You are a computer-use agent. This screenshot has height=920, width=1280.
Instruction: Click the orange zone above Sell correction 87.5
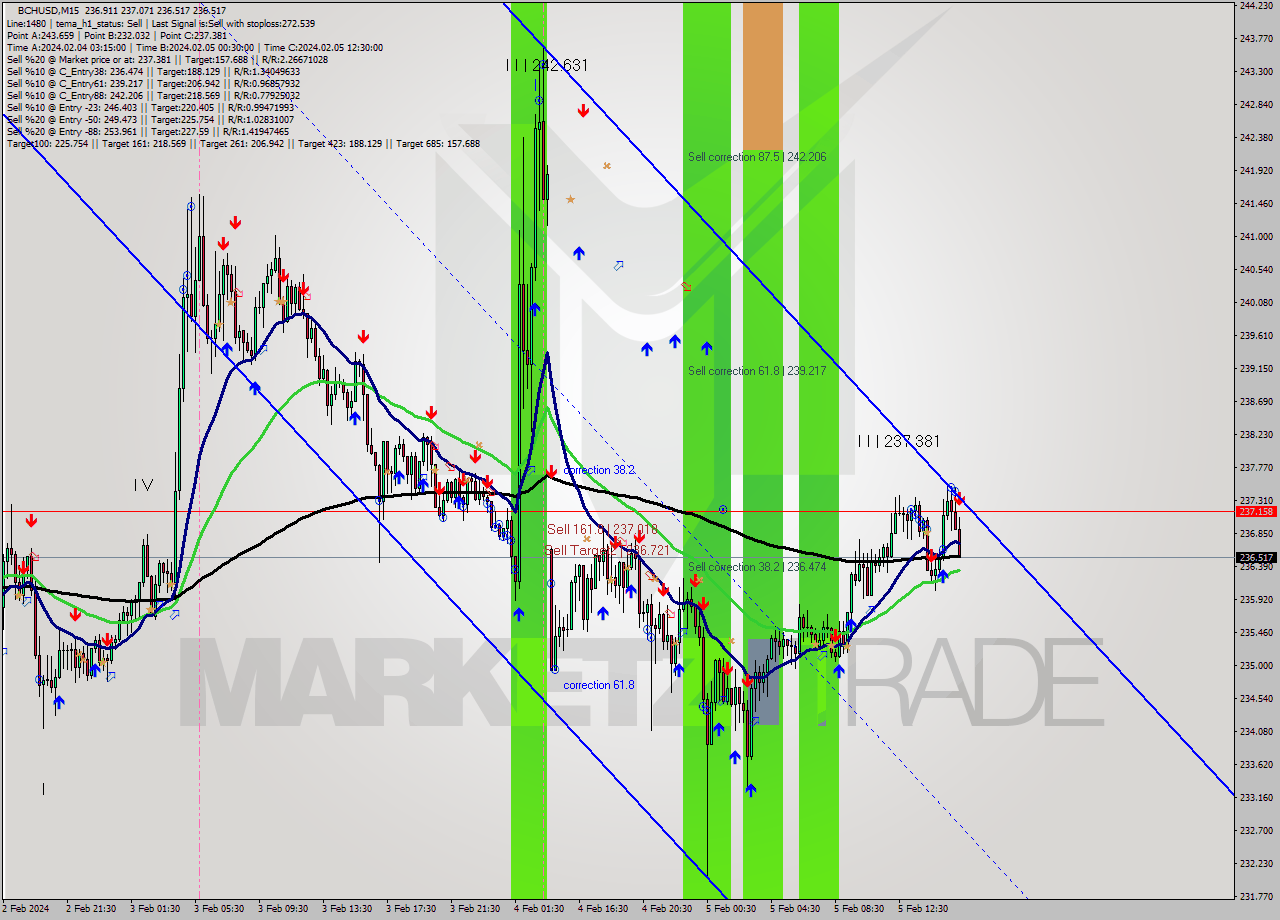[x=763, y=75]
